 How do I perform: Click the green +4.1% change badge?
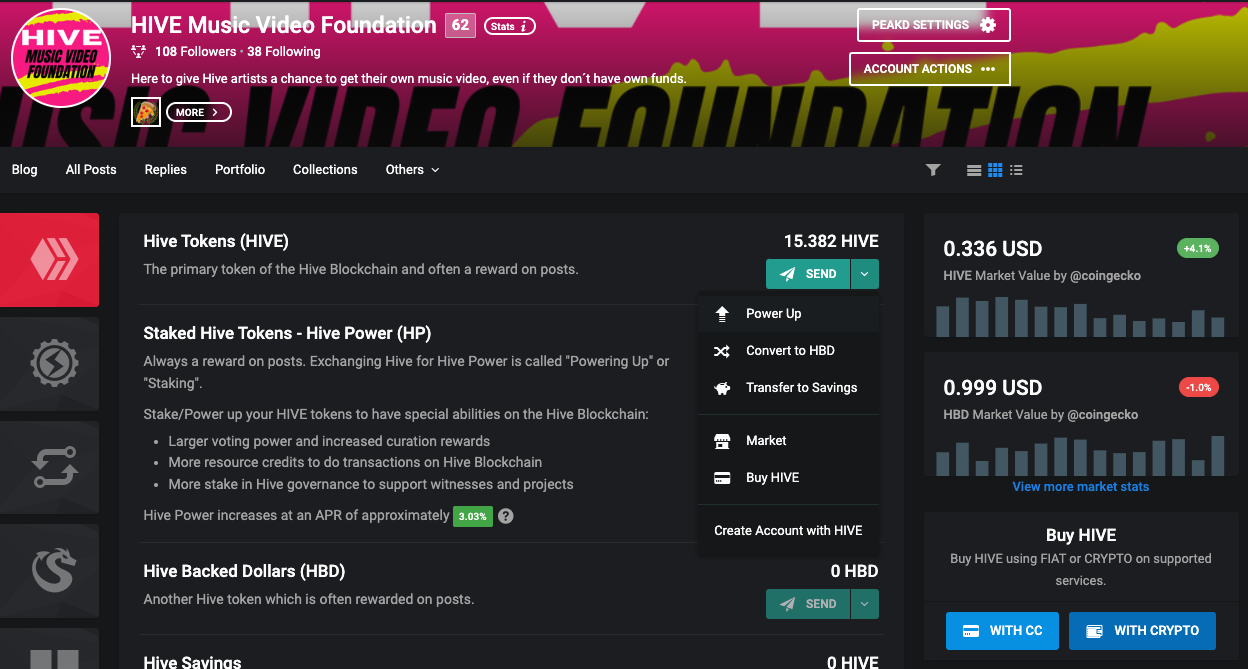pyautogui.click(x=1197, y=248)
